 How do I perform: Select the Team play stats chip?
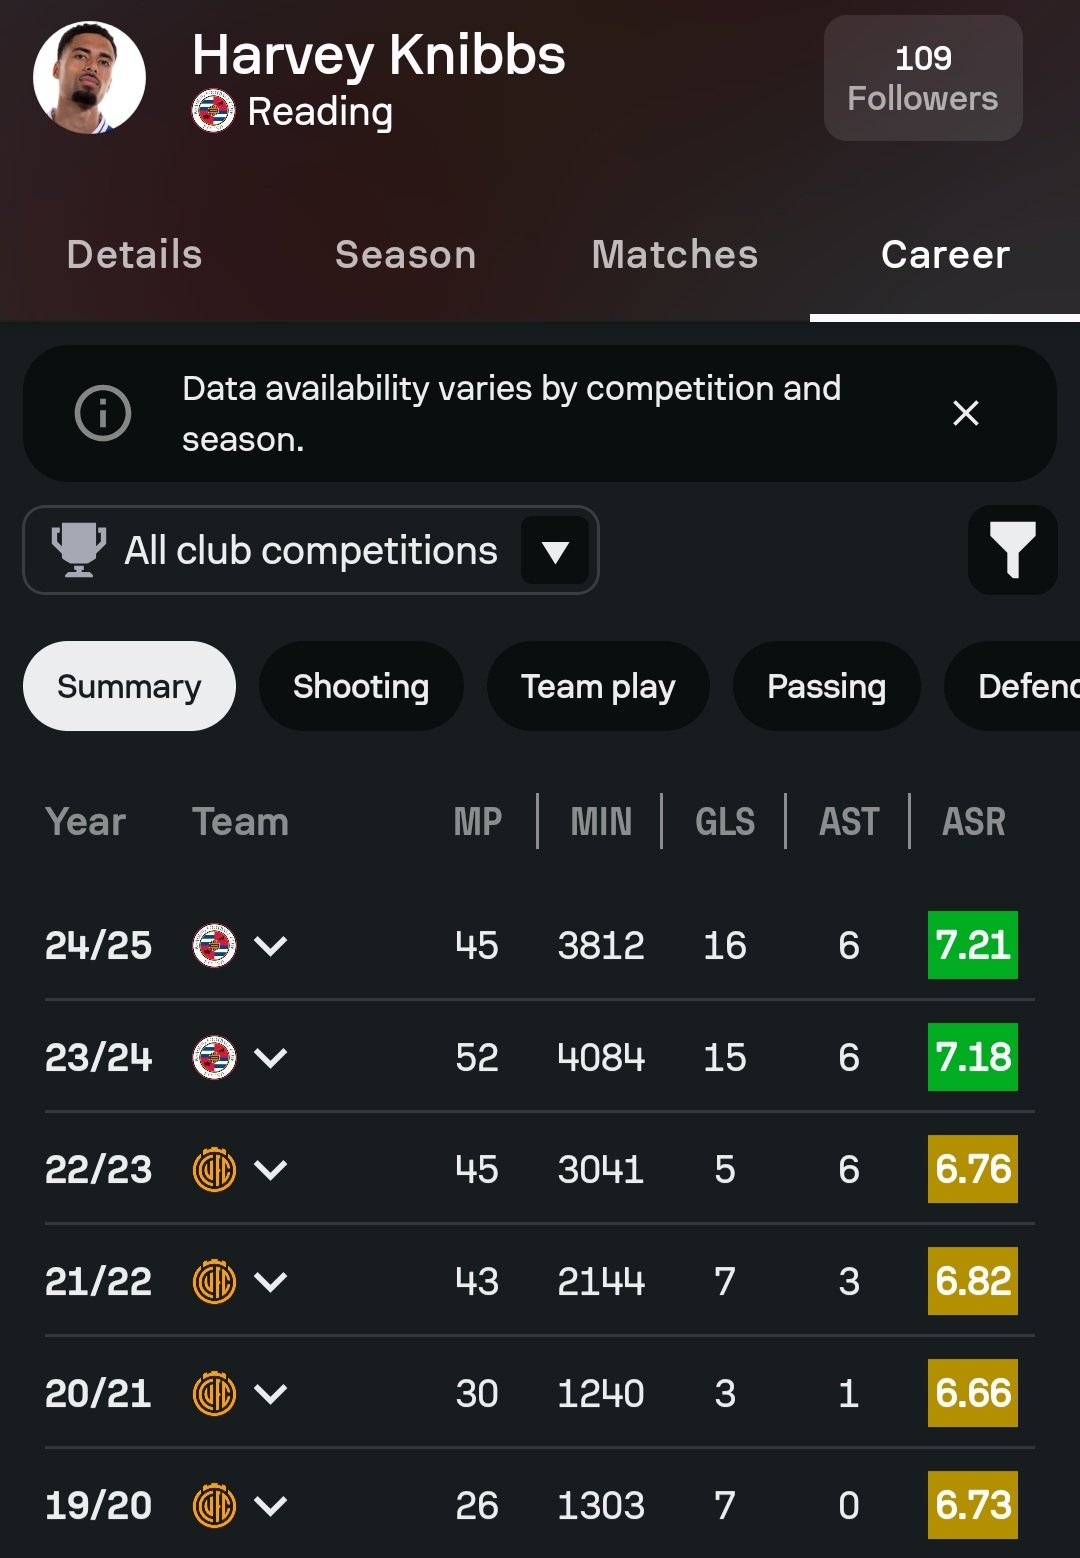coord(598,686)
